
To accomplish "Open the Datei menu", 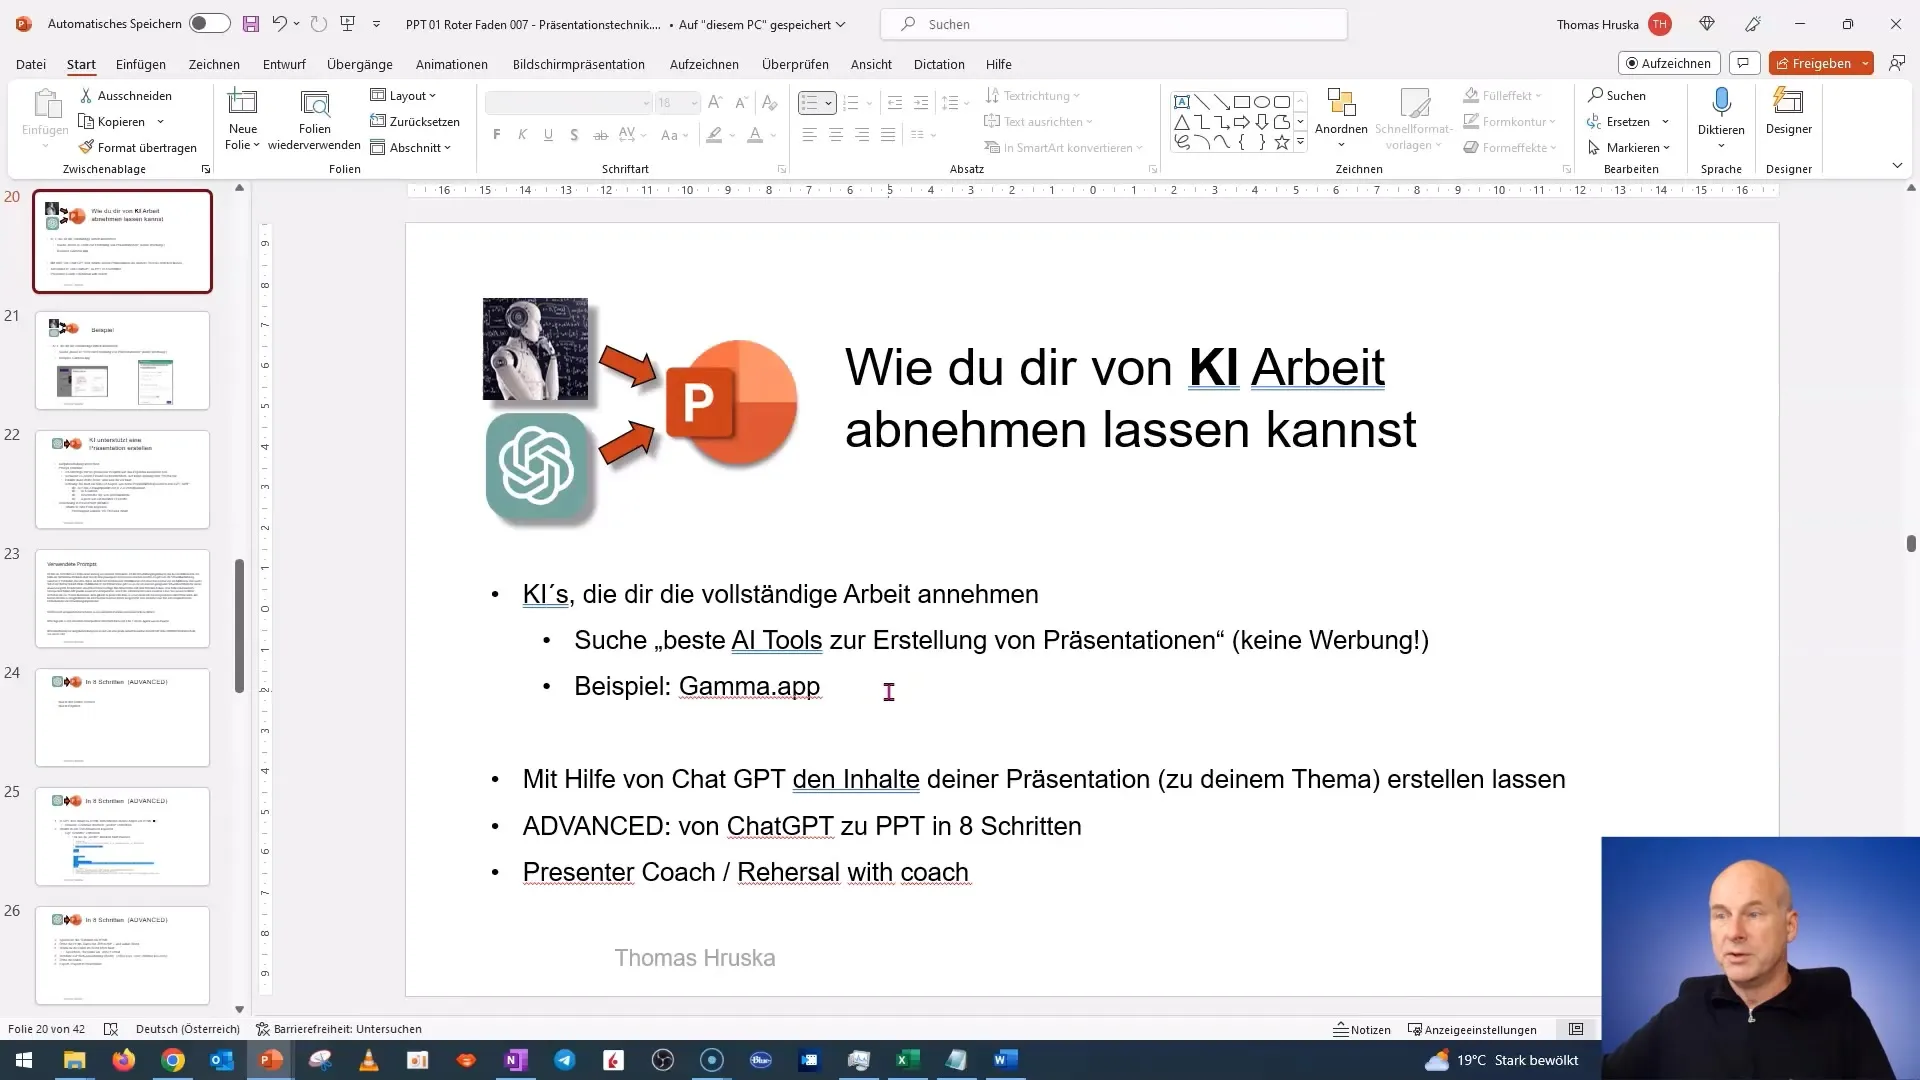I will (31, 64).
